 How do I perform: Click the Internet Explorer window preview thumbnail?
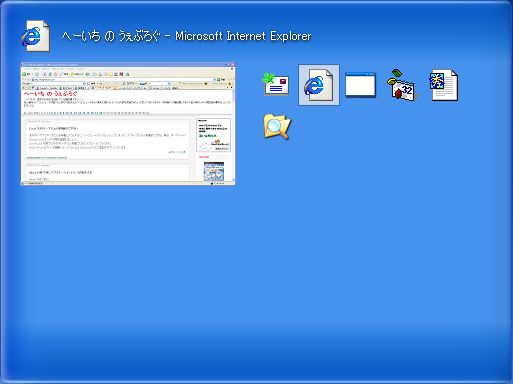pos(128,124)
